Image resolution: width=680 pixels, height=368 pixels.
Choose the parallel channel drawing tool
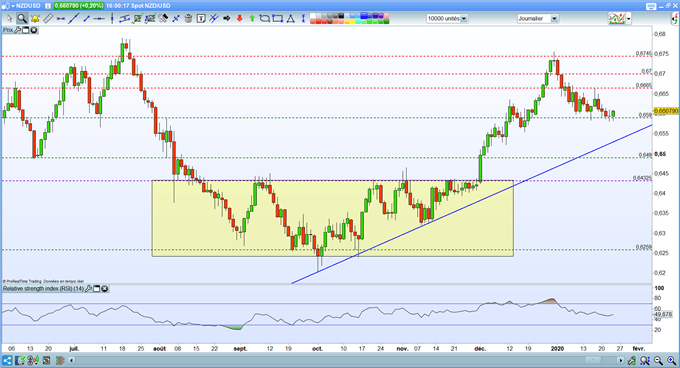pyautogui.click(x=124, y=19)
